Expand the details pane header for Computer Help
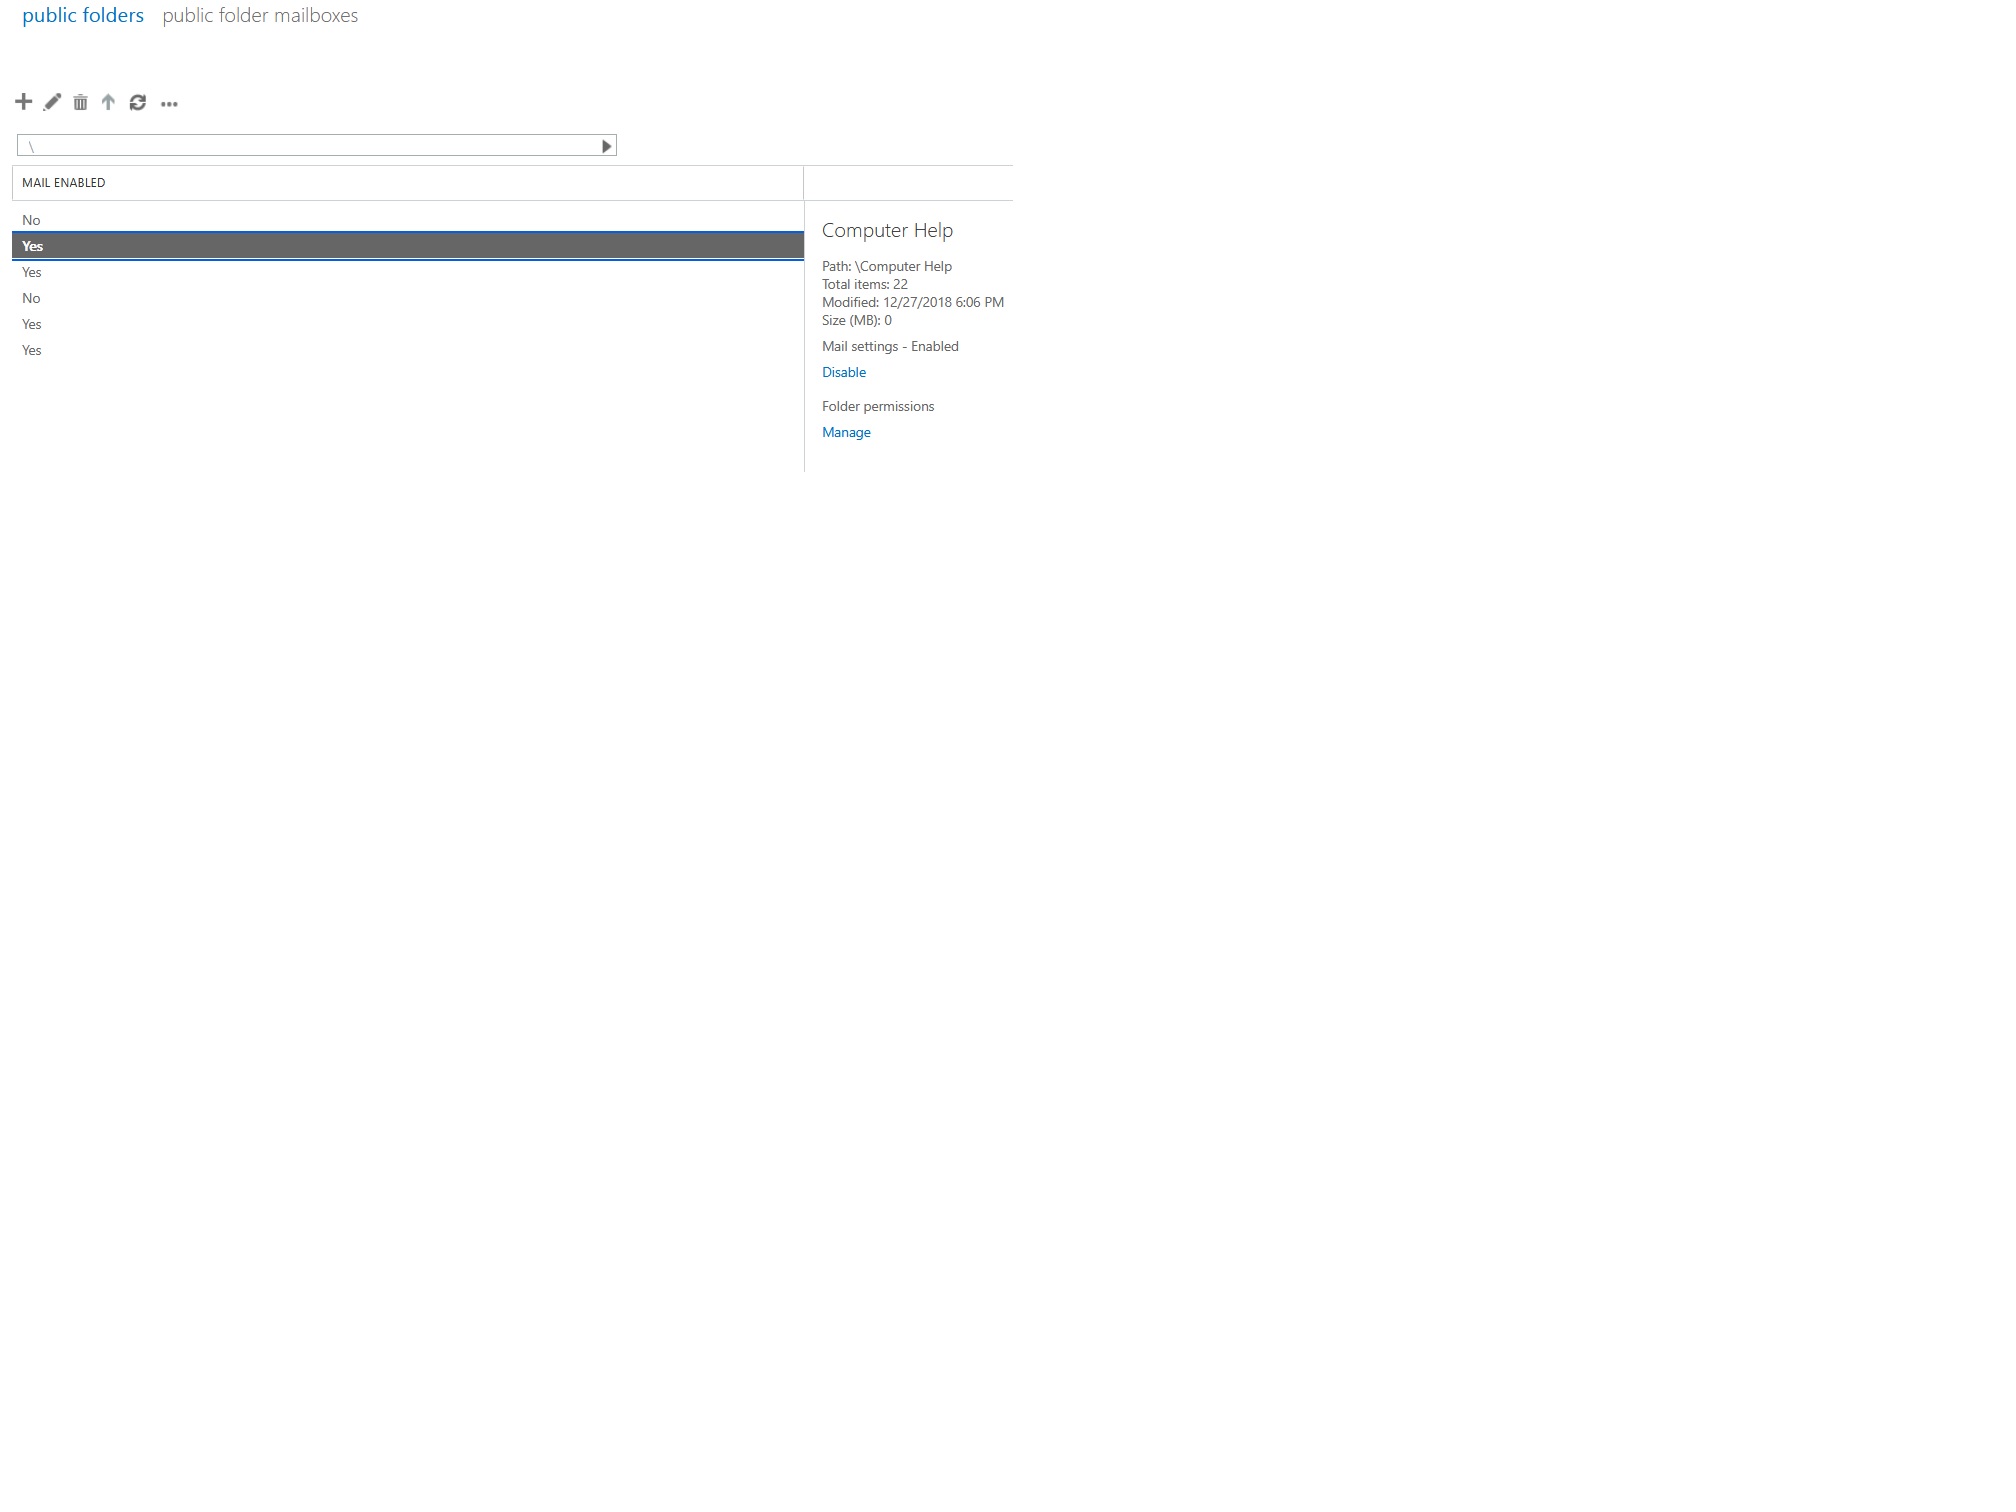 (886, 230)
